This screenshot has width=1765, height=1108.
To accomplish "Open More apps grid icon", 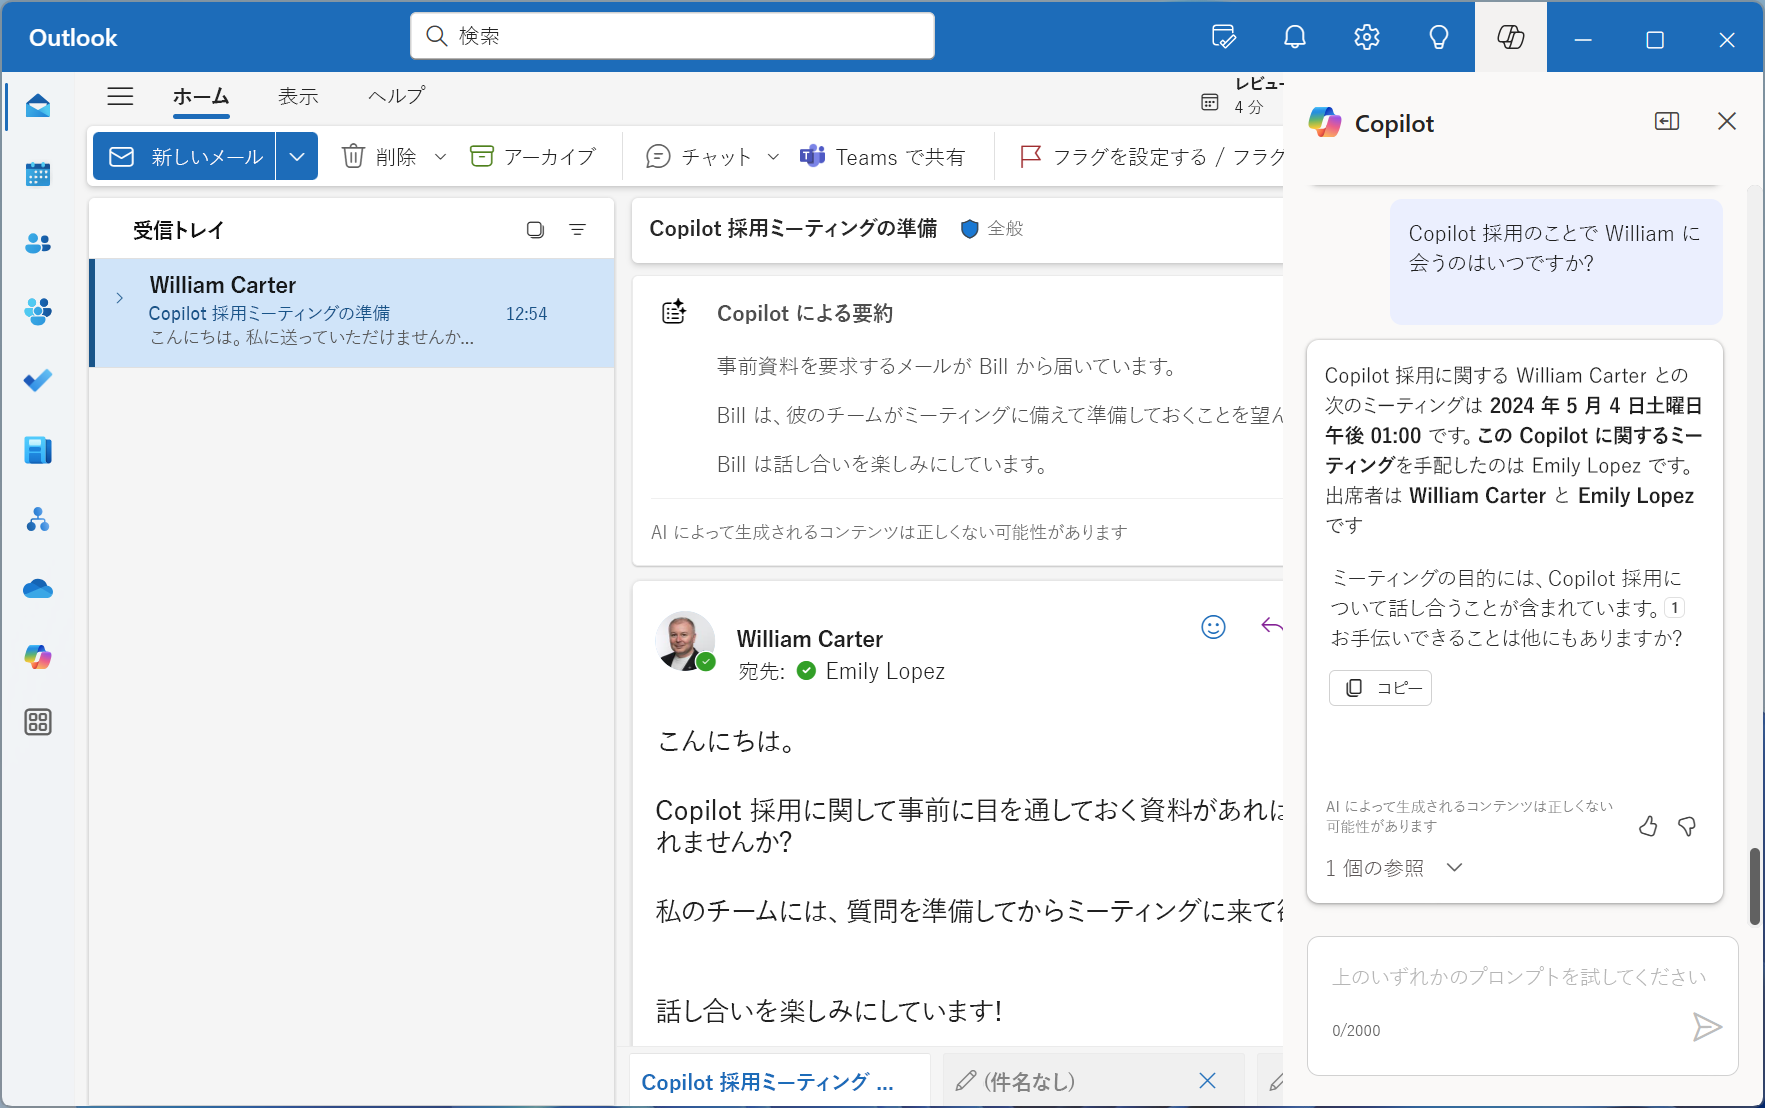I will pyautogui.click(x=38, y=722).
